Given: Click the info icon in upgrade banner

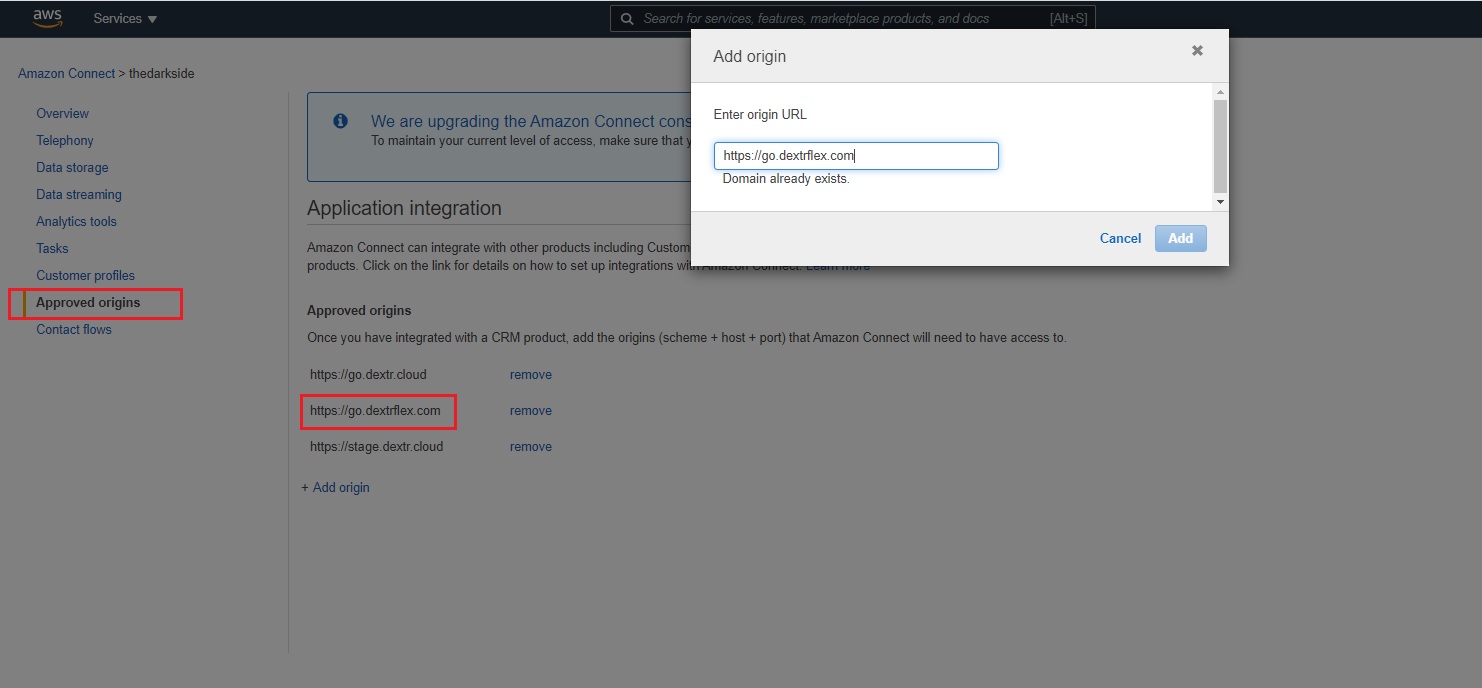Looking at the screenshot, I should pos(340,121).
